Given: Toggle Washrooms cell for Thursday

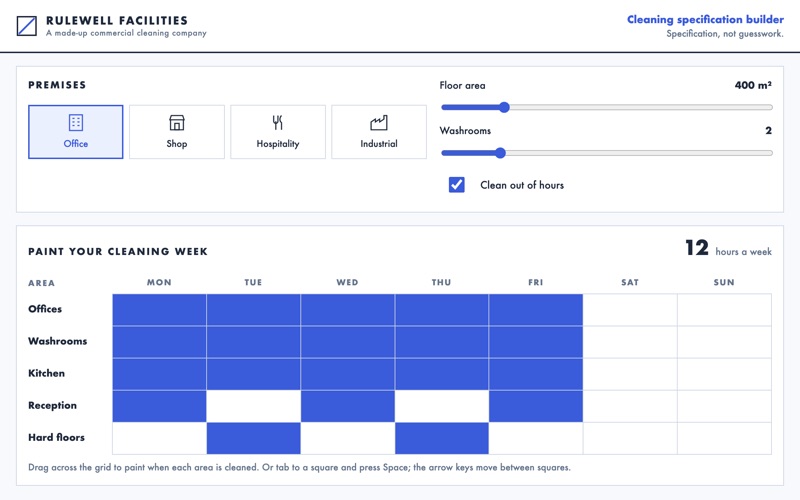Looking at the screenshot, I should pos(442,342).
